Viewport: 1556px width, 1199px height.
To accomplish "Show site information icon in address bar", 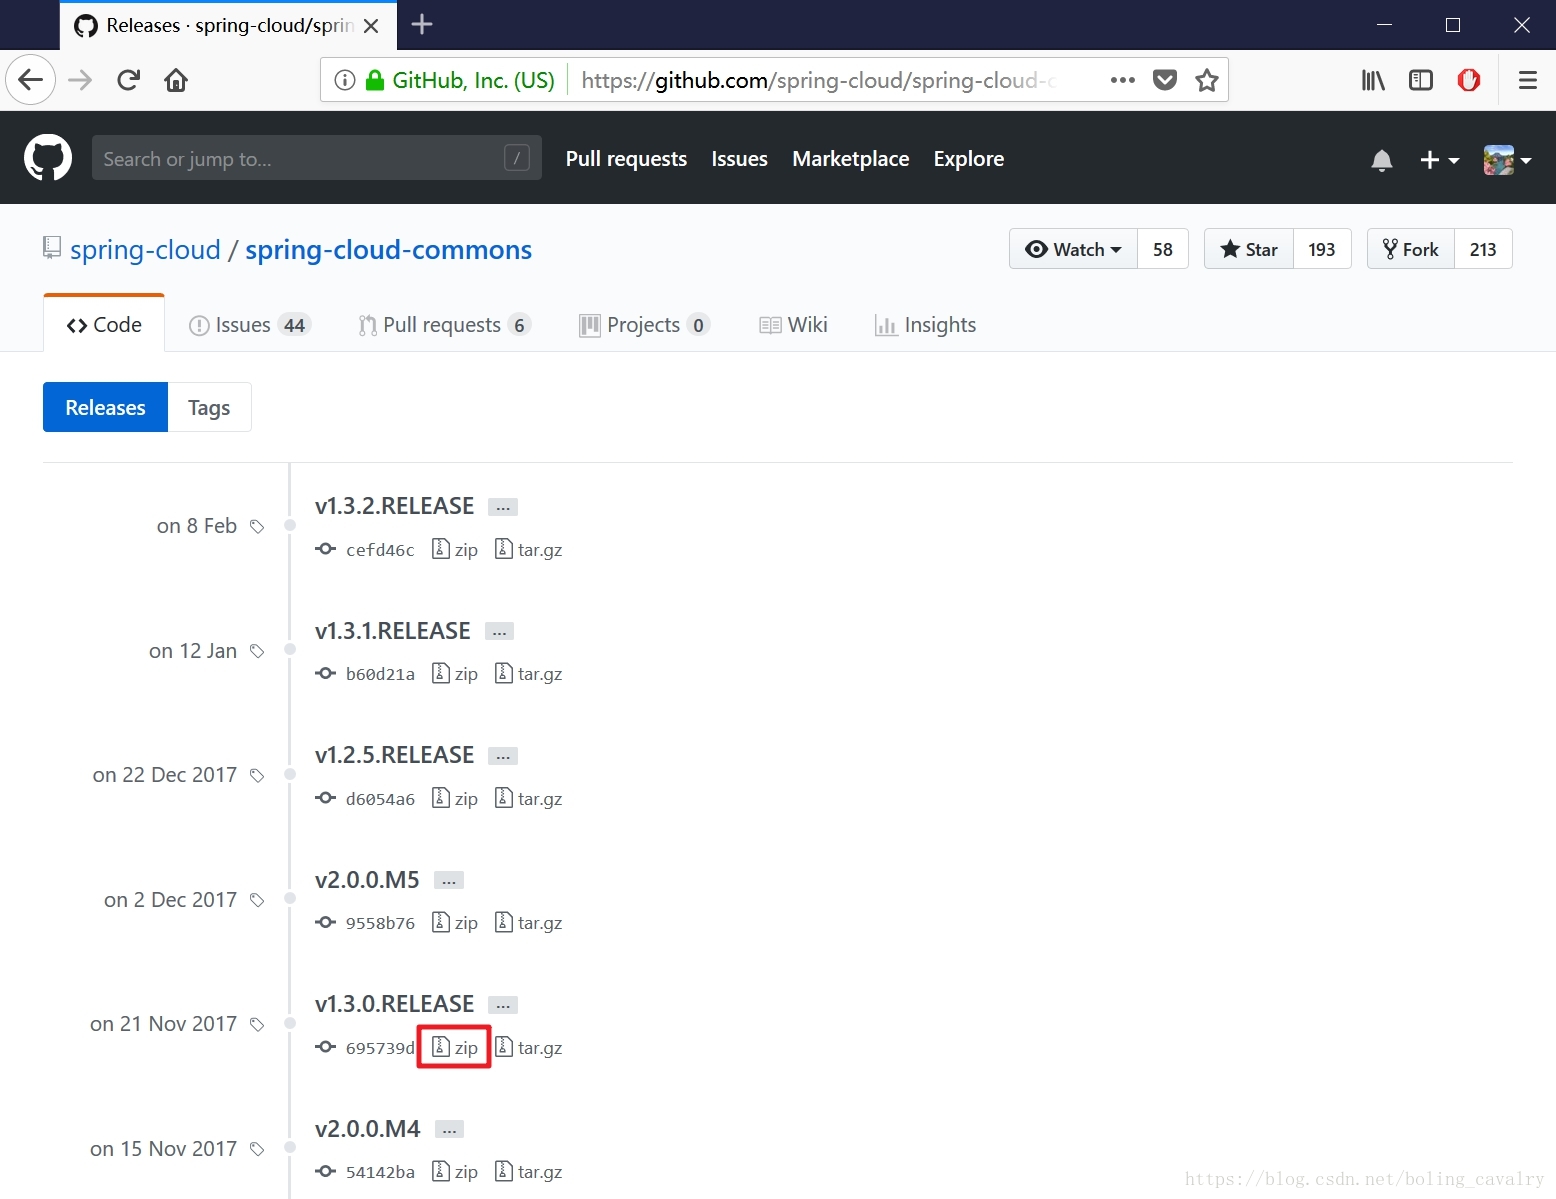I will tap(345, 80).
